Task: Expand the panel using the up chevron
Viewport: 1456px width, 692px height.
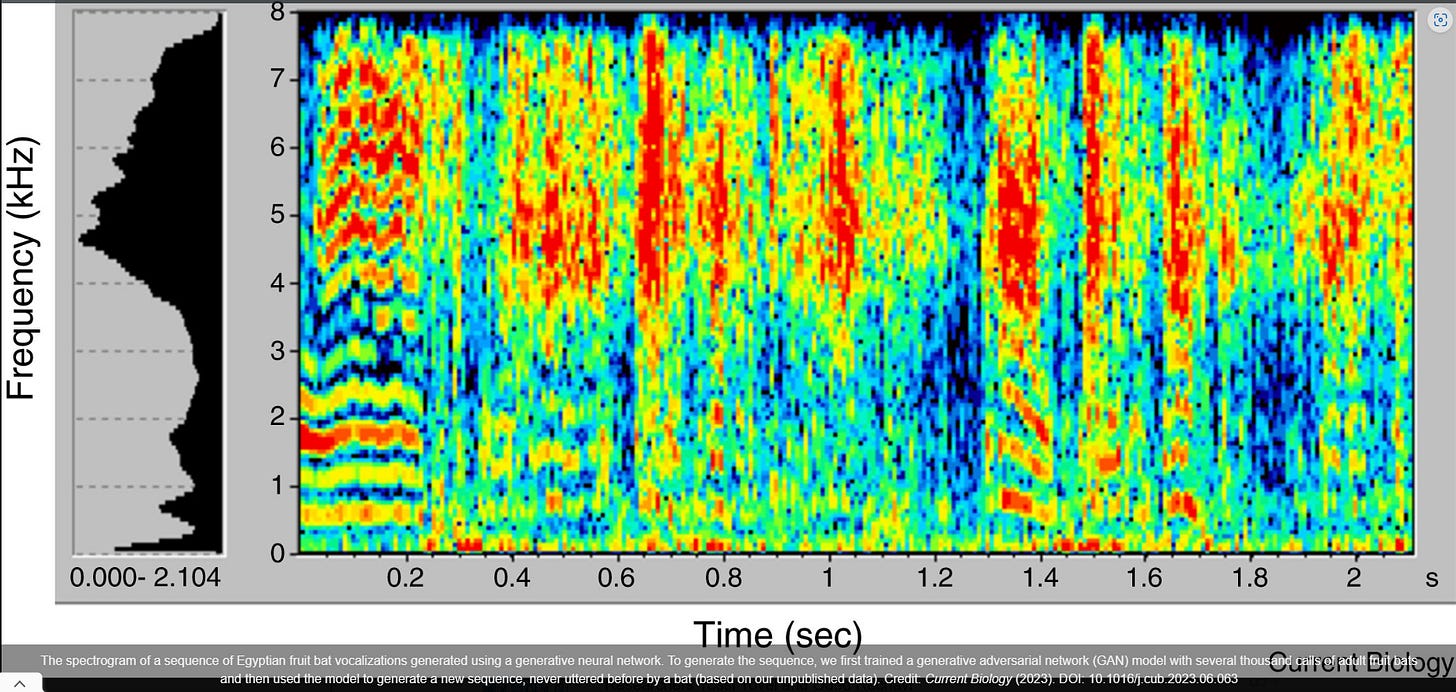Action: pos(22,682)
